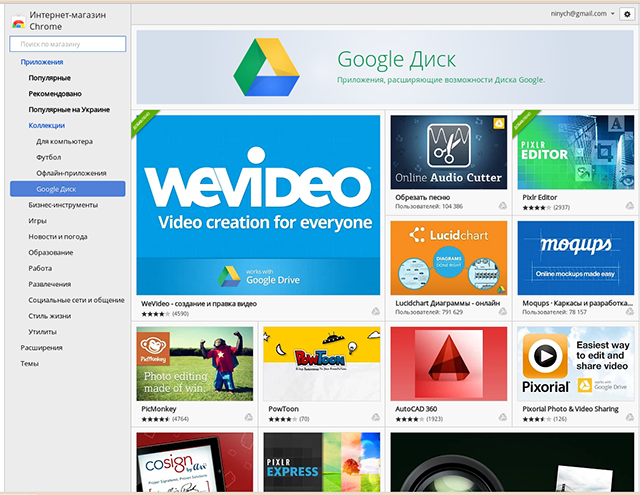Switch to Темы section

click(29, 364)
